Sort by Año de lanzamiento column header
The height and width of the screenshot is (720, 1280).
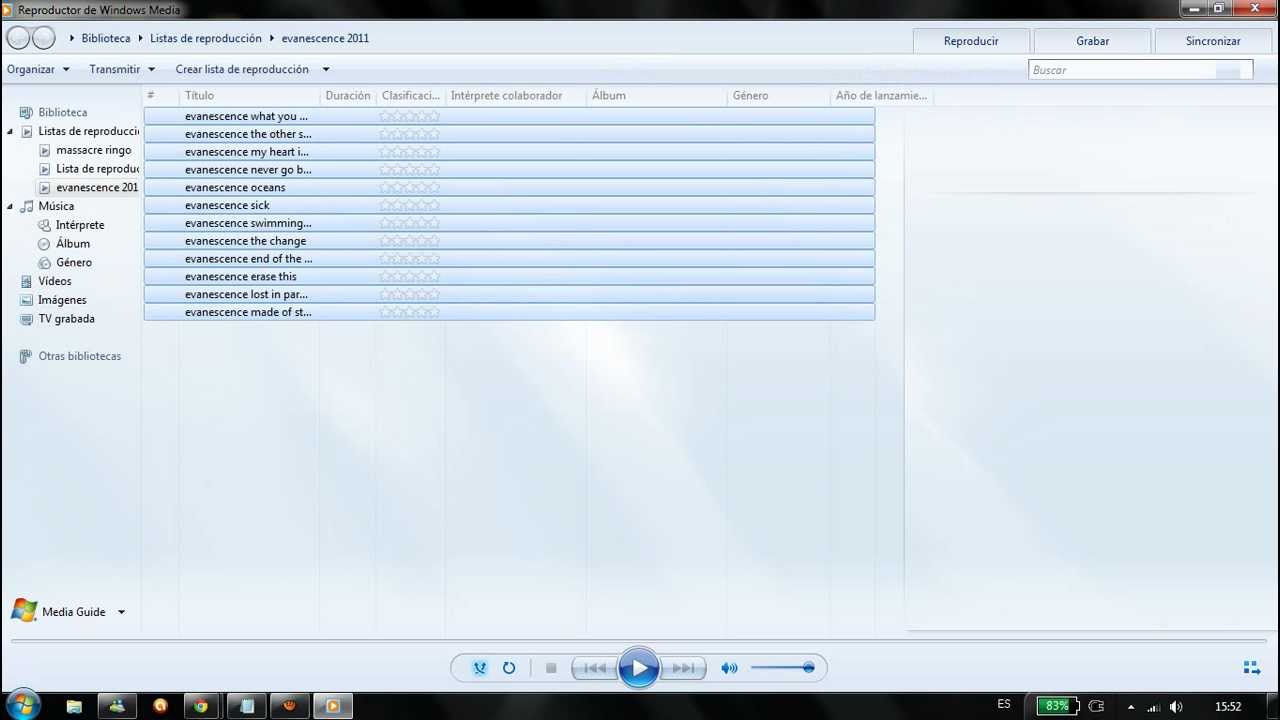pyautogui.click(x=881, y=95)
